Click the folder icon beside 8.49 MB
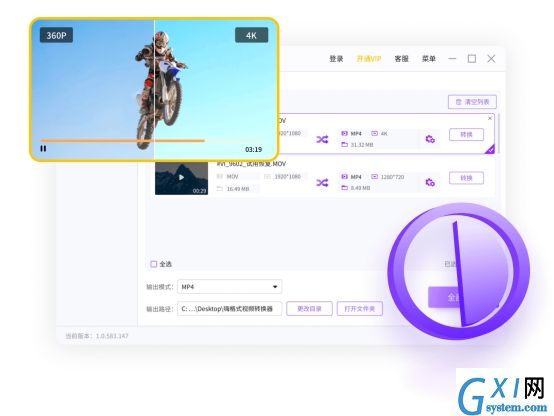The height and width of the screenshot is (416, 554). 344,188
